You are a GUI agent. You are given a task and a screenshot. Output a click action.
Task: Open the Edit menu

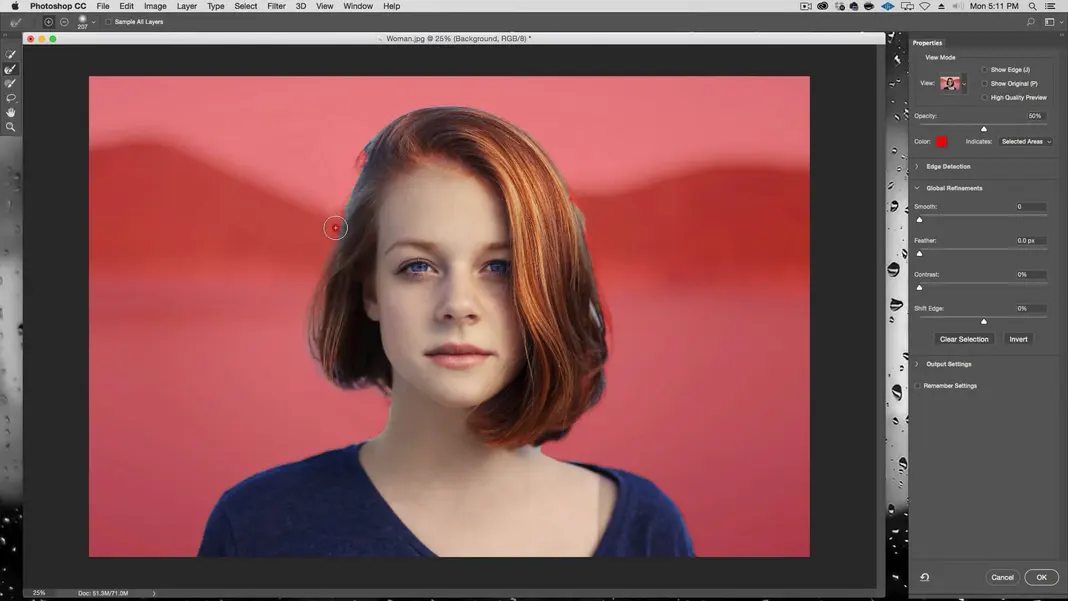[x=127, y=6]
